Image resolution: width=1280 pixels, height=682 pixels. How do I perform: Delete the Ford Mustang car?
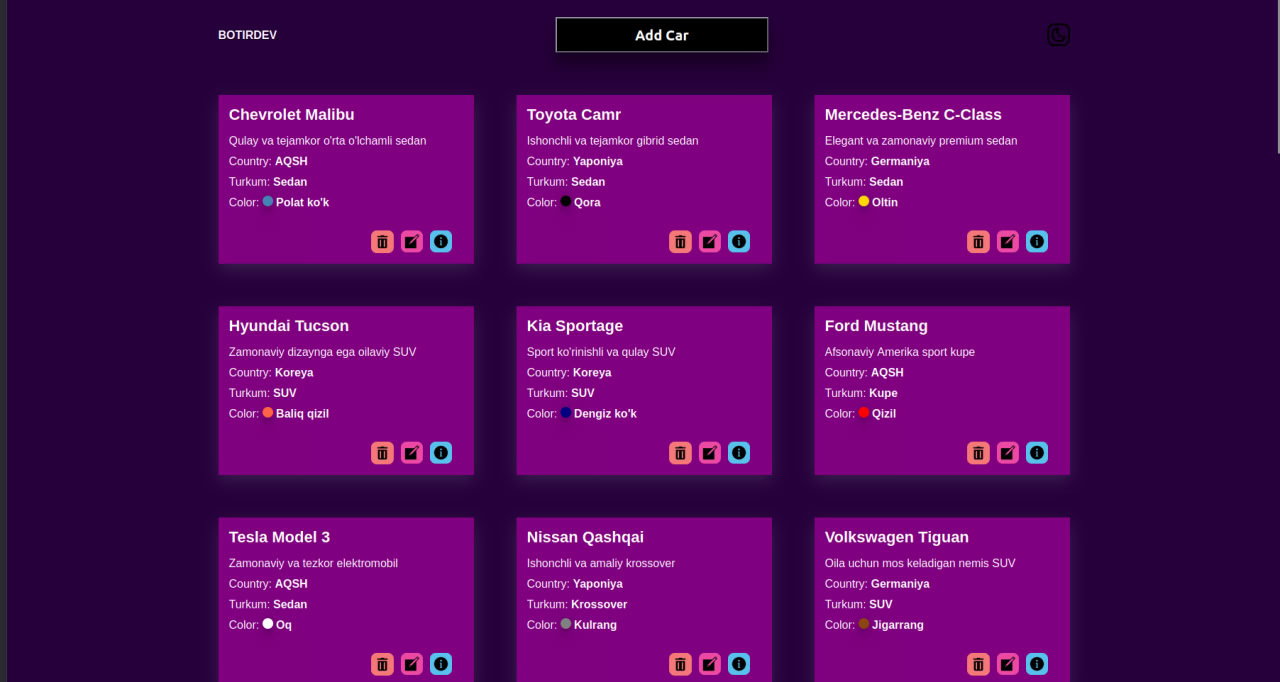(978, 453)
